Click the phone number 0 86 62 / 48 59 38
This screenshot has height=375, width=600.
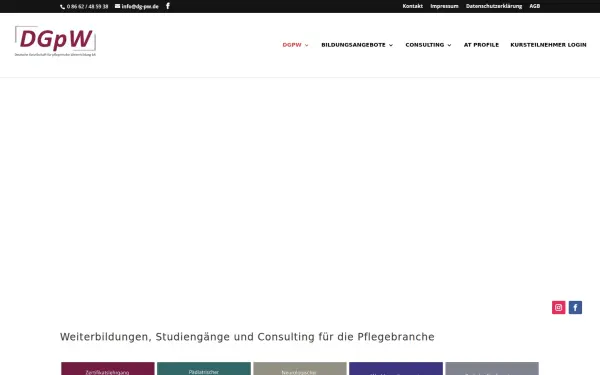click(87, 7)
